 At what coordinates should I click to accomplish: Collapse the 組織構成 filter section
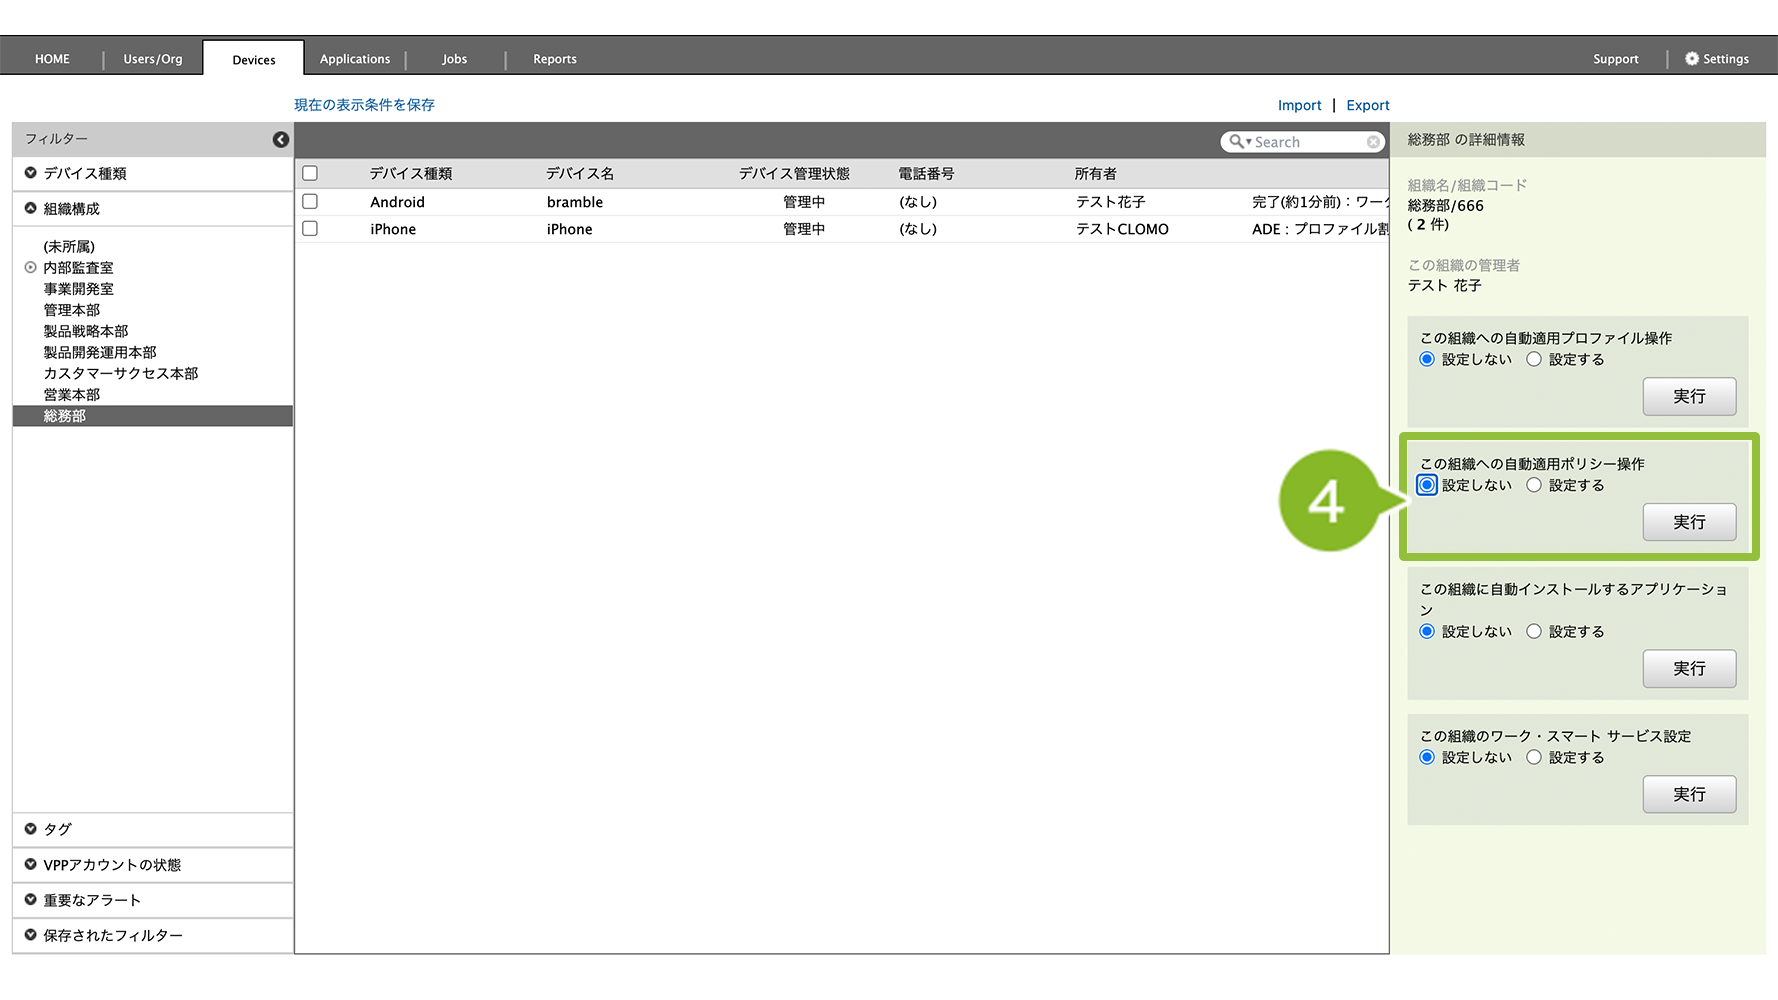[x=31, y=208]
